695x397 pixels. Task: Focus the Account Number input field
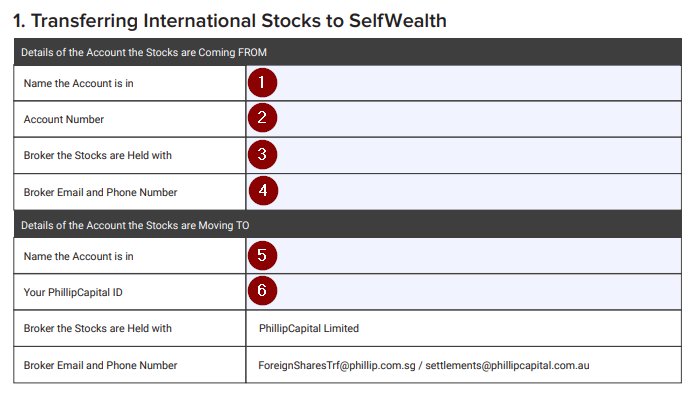[x=464, y=119]
